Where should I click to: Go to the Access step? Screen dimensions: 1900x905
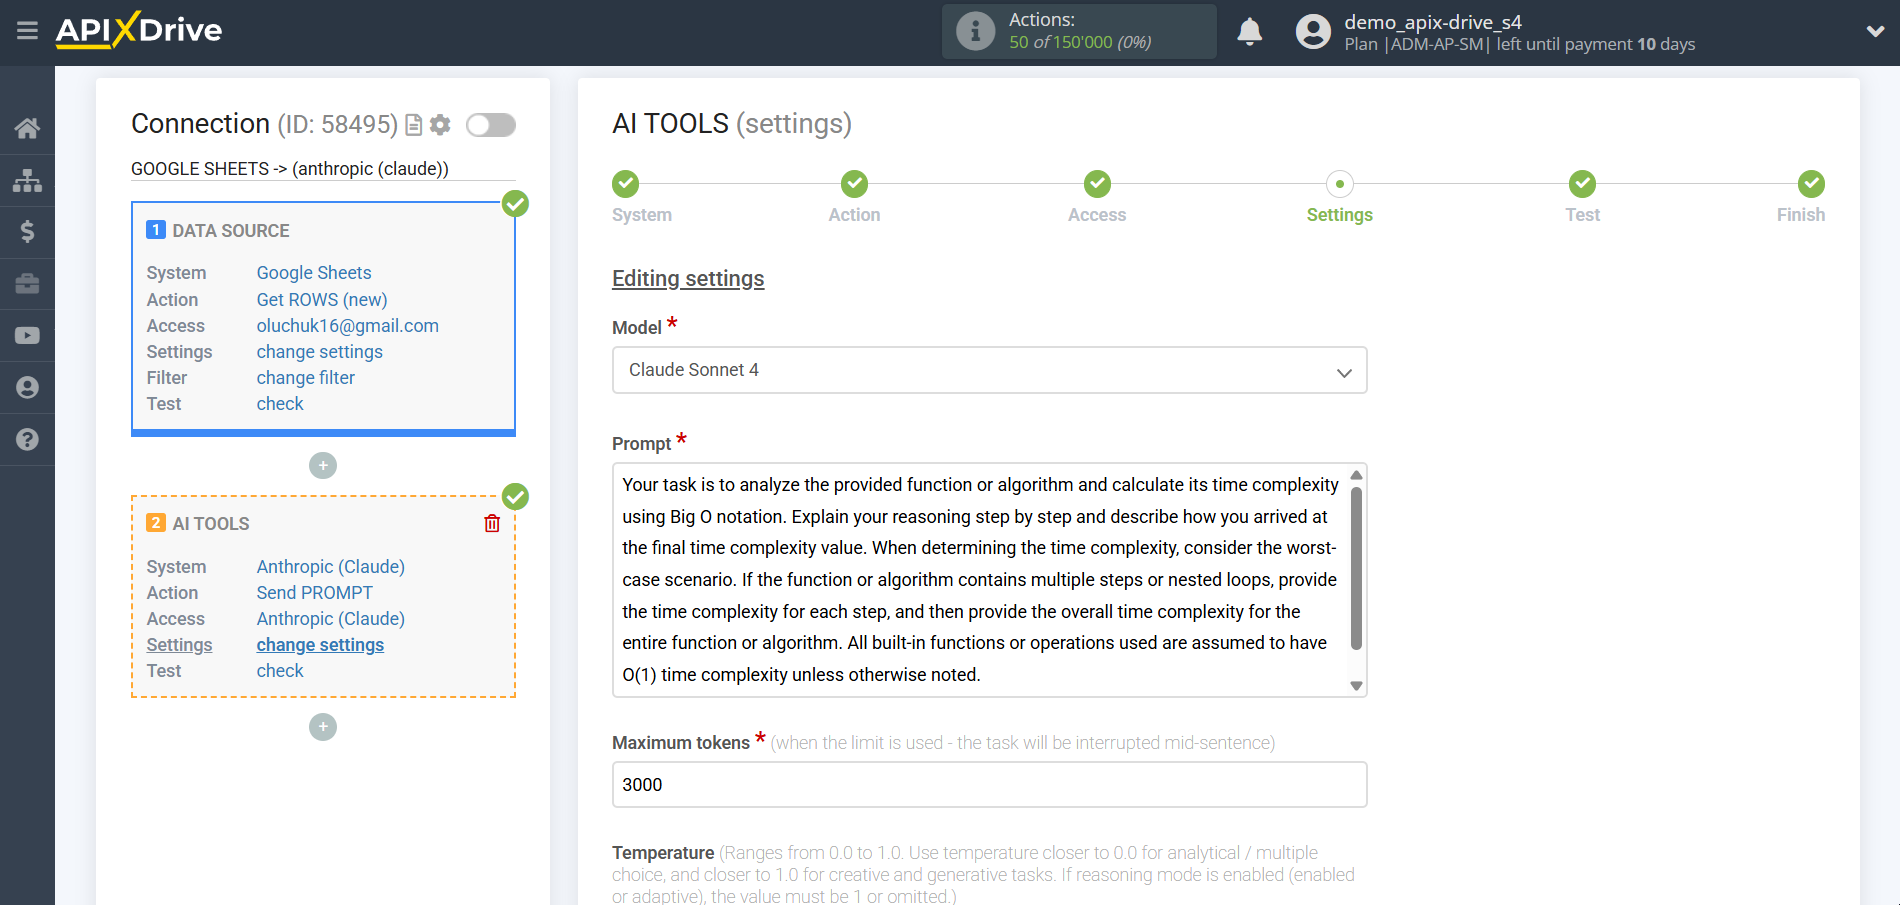1097,184
